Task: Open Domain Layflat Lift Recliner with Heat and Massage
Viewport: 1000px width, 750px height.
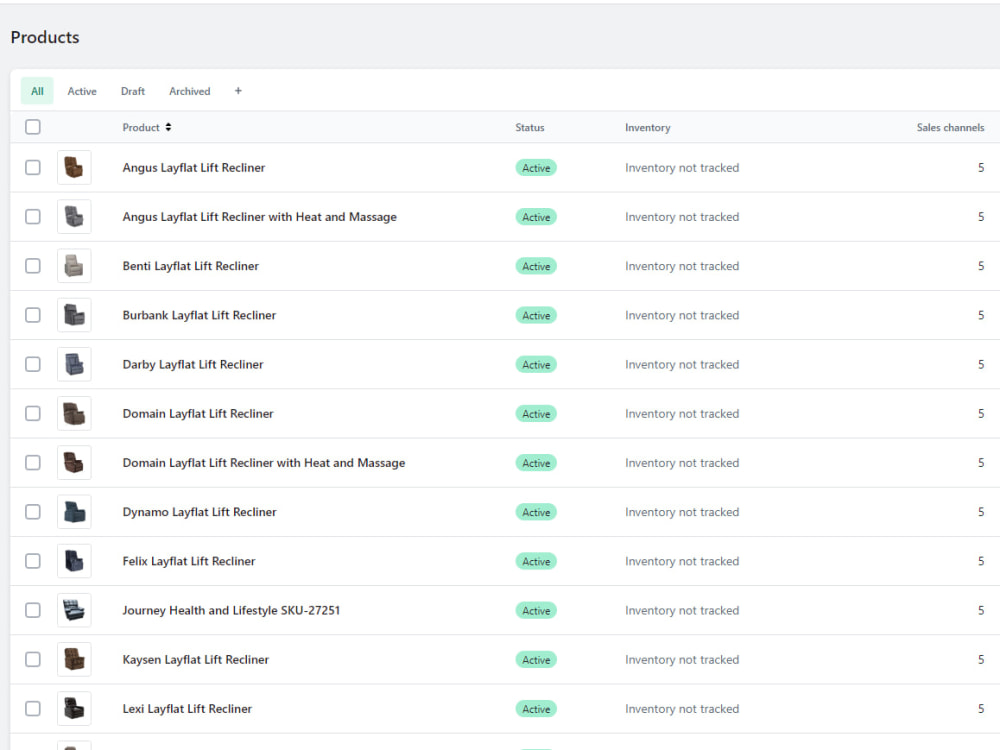Action: [264, 463]
